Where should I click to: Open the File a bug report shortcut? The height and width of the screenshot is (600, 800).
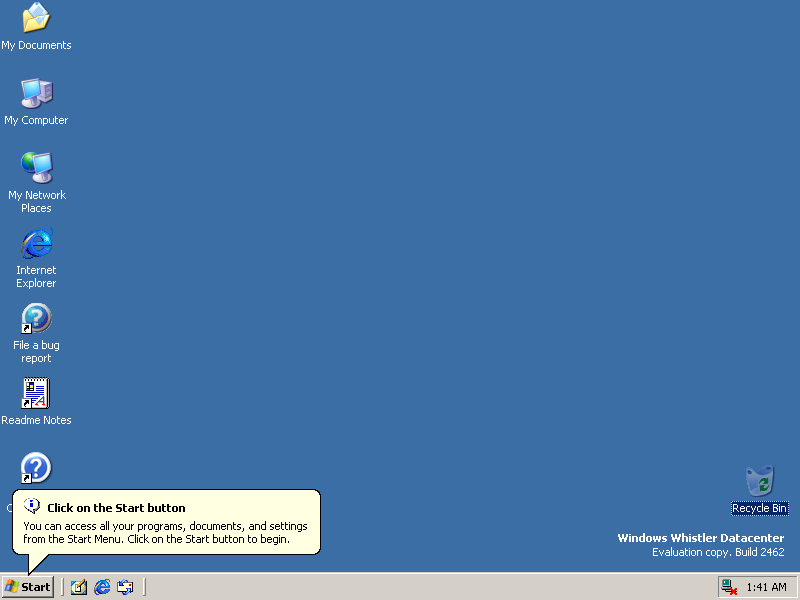pyautogui.click(x=36, y=319)
